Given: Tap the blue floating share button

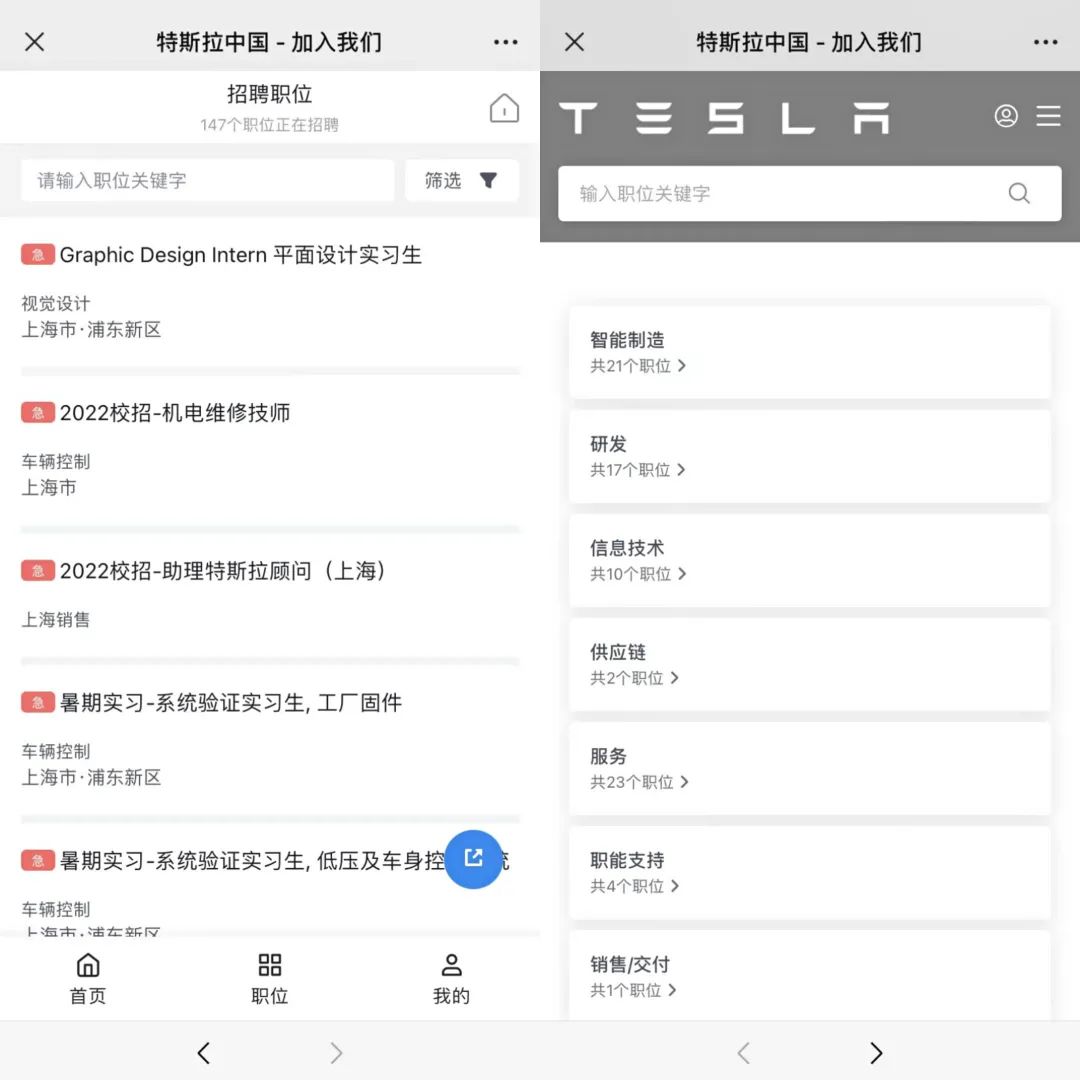Looking at the screenshot, I should tap(473, 859).
